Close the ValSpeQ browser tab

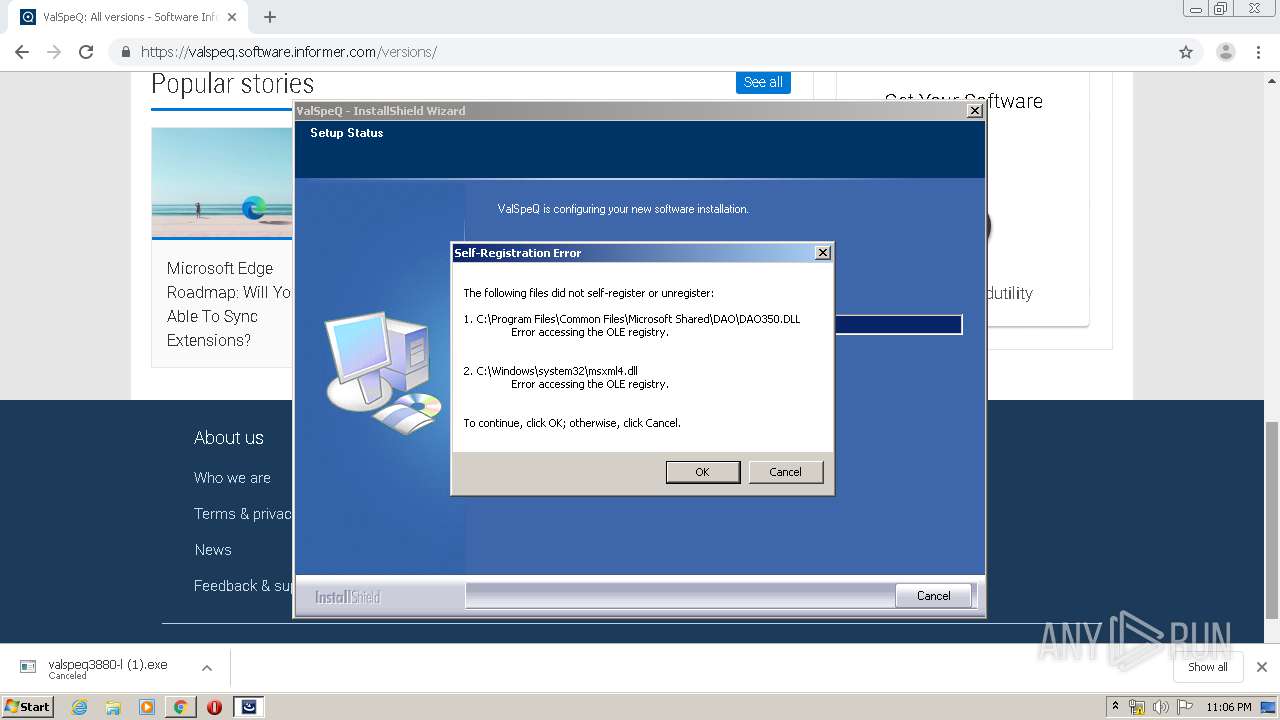[232, 17]
